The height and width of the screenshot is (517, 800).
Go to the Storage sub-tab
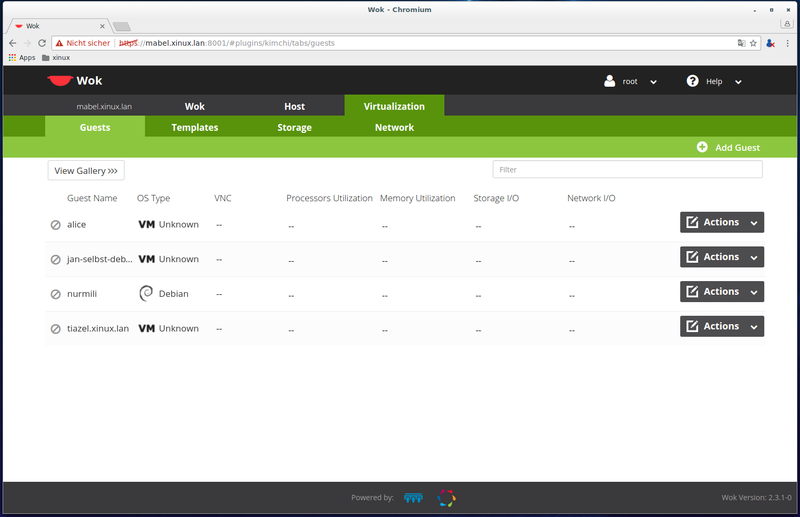point(294,127)
